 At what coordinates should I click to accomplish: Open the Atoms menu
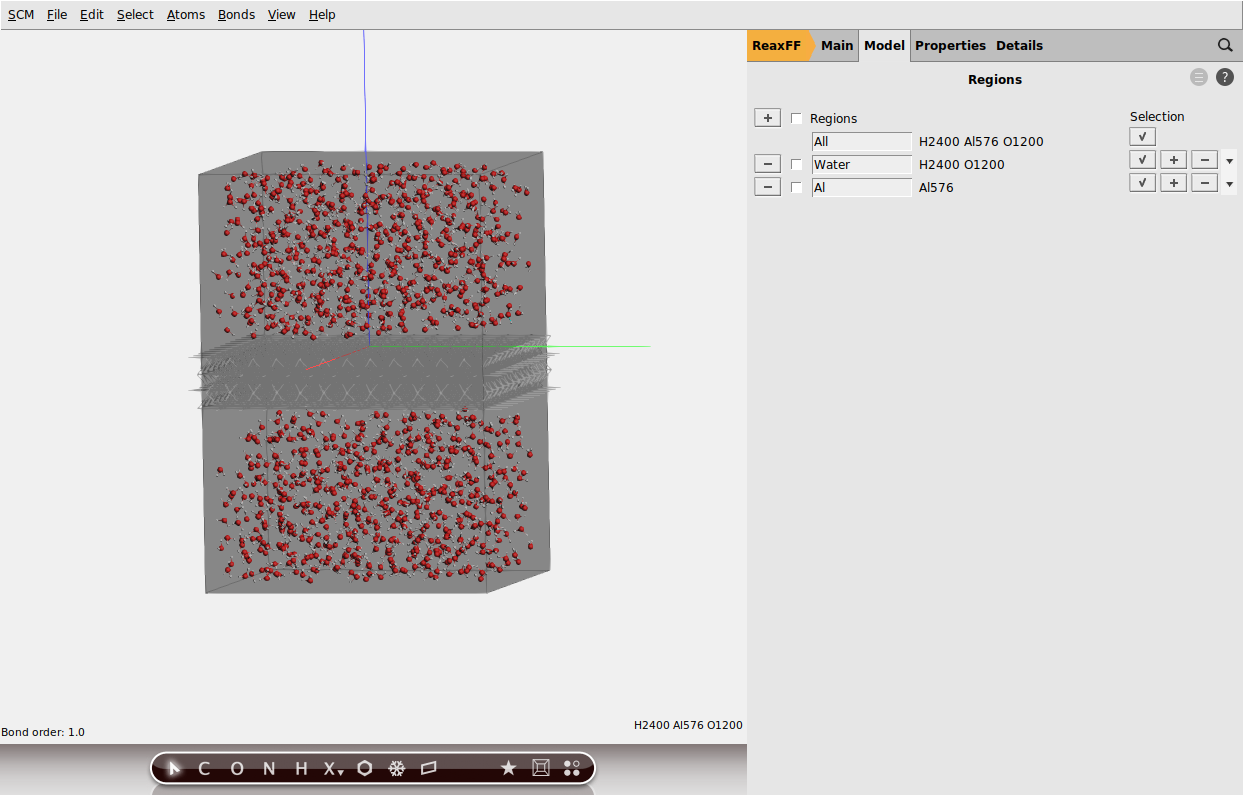(186, 15)
